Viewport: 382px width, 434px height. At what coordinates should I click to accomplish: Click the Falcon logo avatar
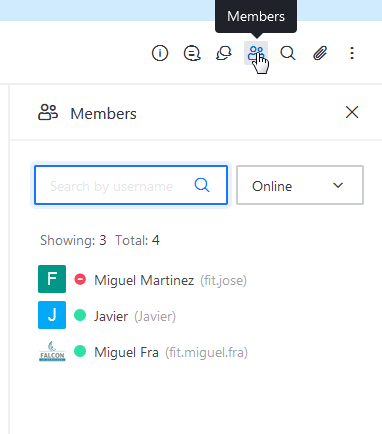click(52, 351)
